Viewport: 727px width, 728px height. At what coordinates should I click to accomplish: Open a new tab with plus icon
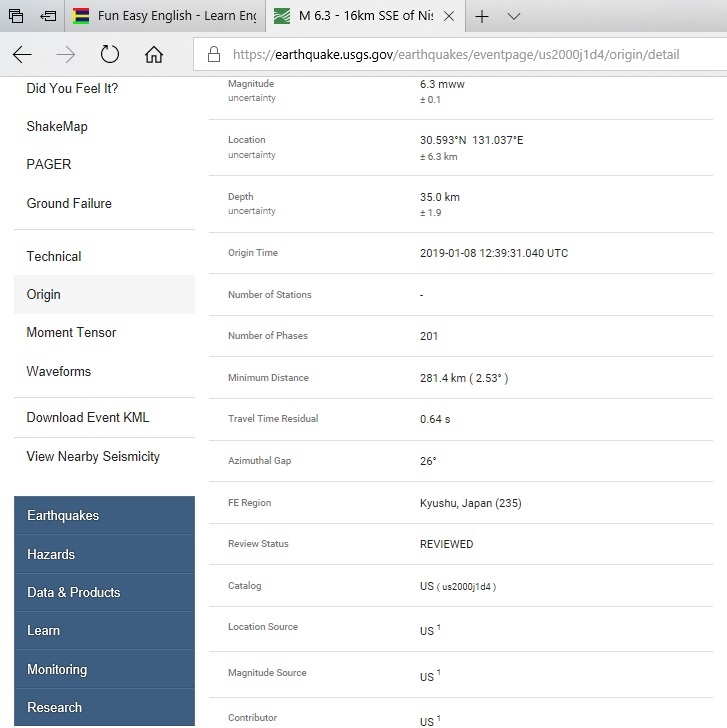pyautogui.click(x=482, y=17)
